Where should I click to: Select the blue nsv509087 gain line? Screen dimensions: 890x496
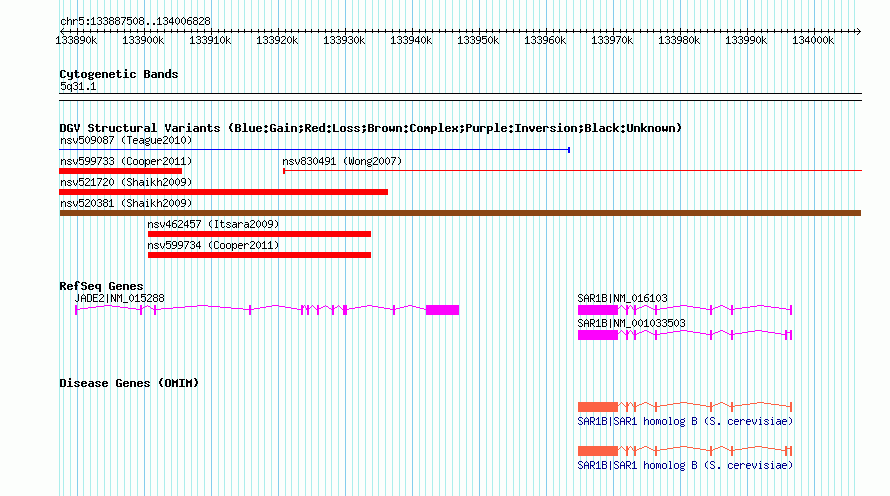pyautogui.click(x=314, y=150)
